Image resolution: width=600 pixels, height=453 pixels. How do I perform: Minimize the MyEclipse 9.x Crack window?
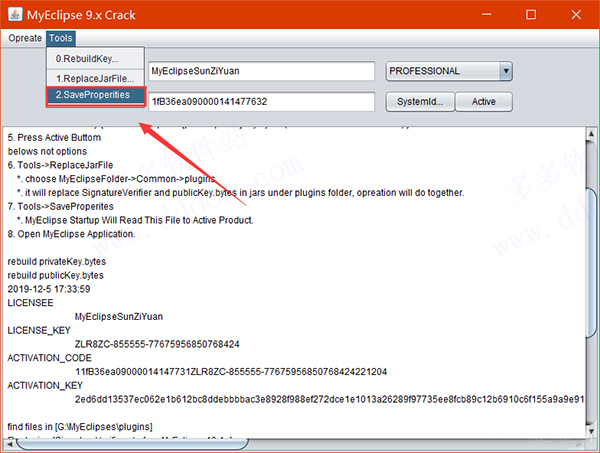[487, 15]
